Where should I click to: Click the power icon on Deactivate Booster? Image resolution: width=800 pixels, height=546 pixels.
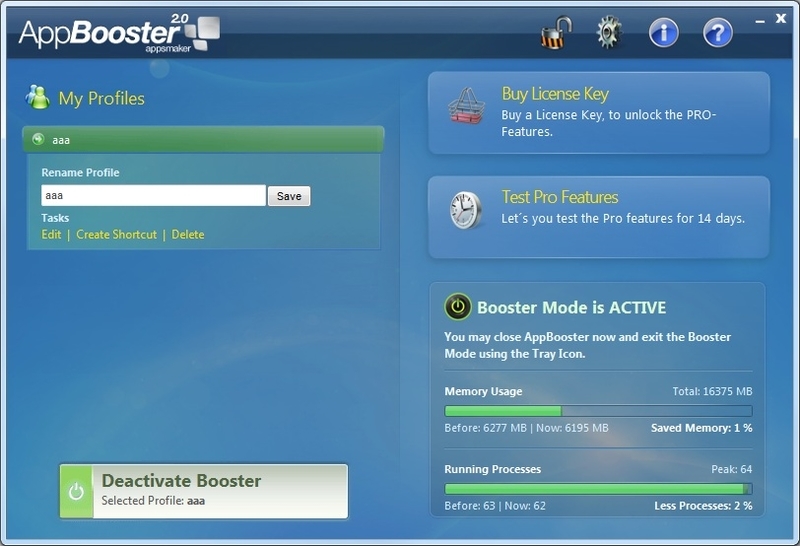pos(77,491)
